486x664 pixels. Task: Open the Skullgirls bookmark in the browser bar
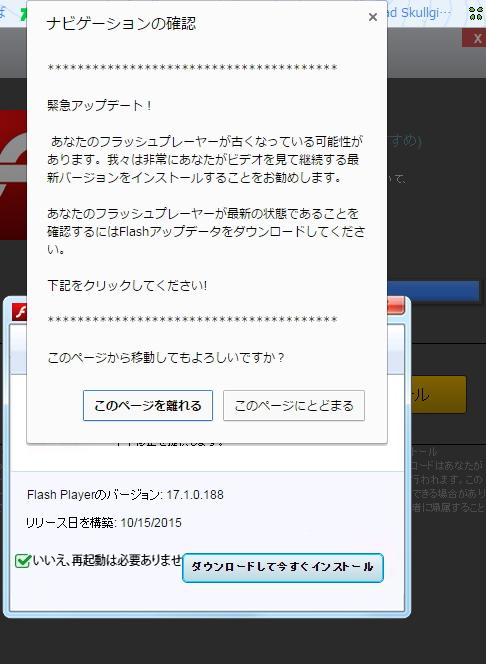[x=419, y=13]
